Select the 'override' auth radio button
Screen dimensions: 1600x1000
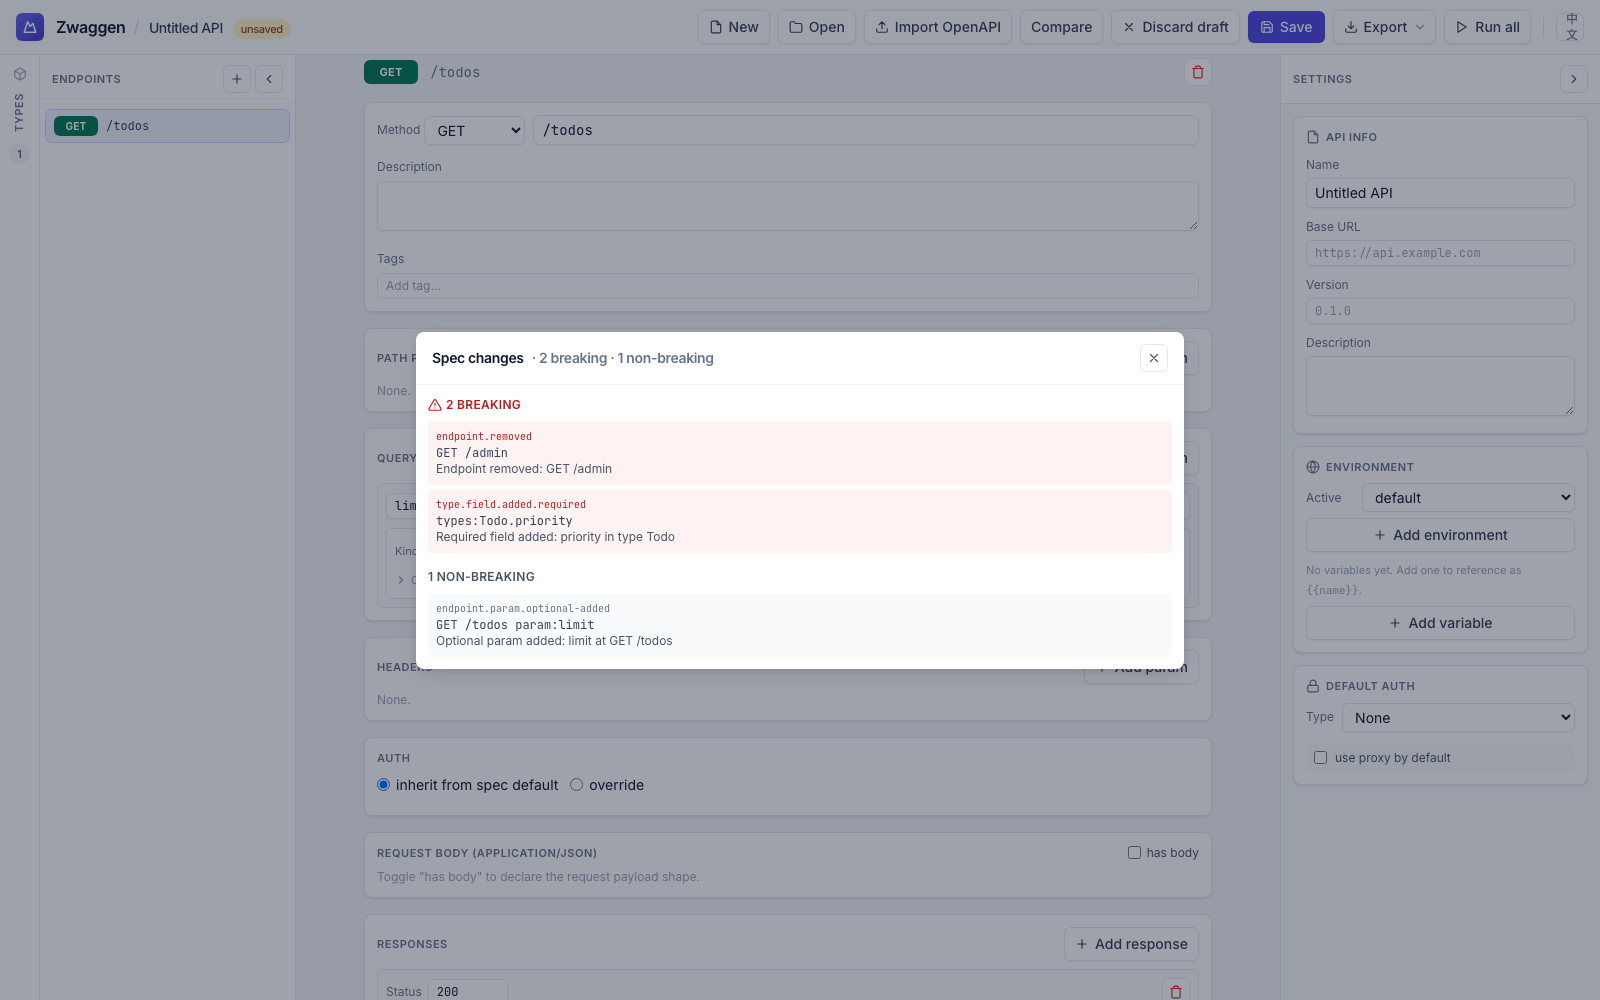pos(576,784)
